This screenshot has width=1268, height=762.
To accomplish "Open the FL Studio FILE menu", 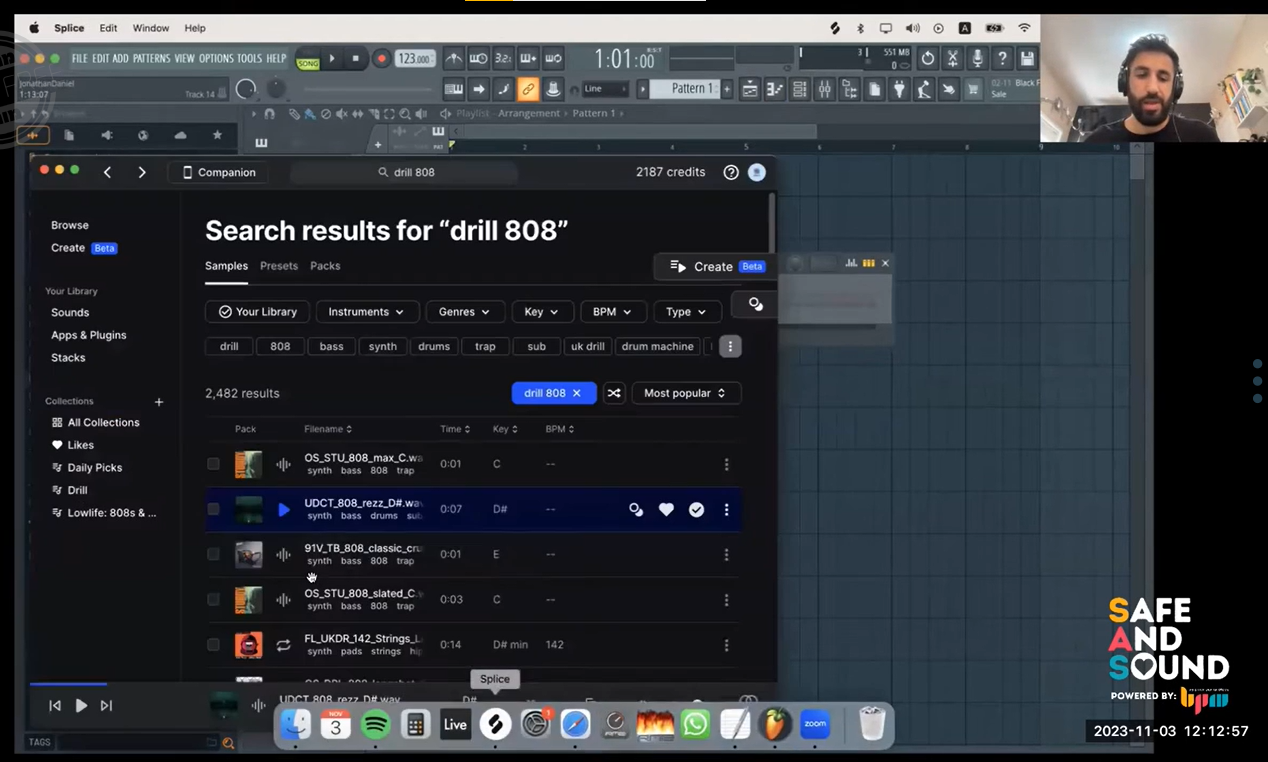I will [x=79, y=59].
